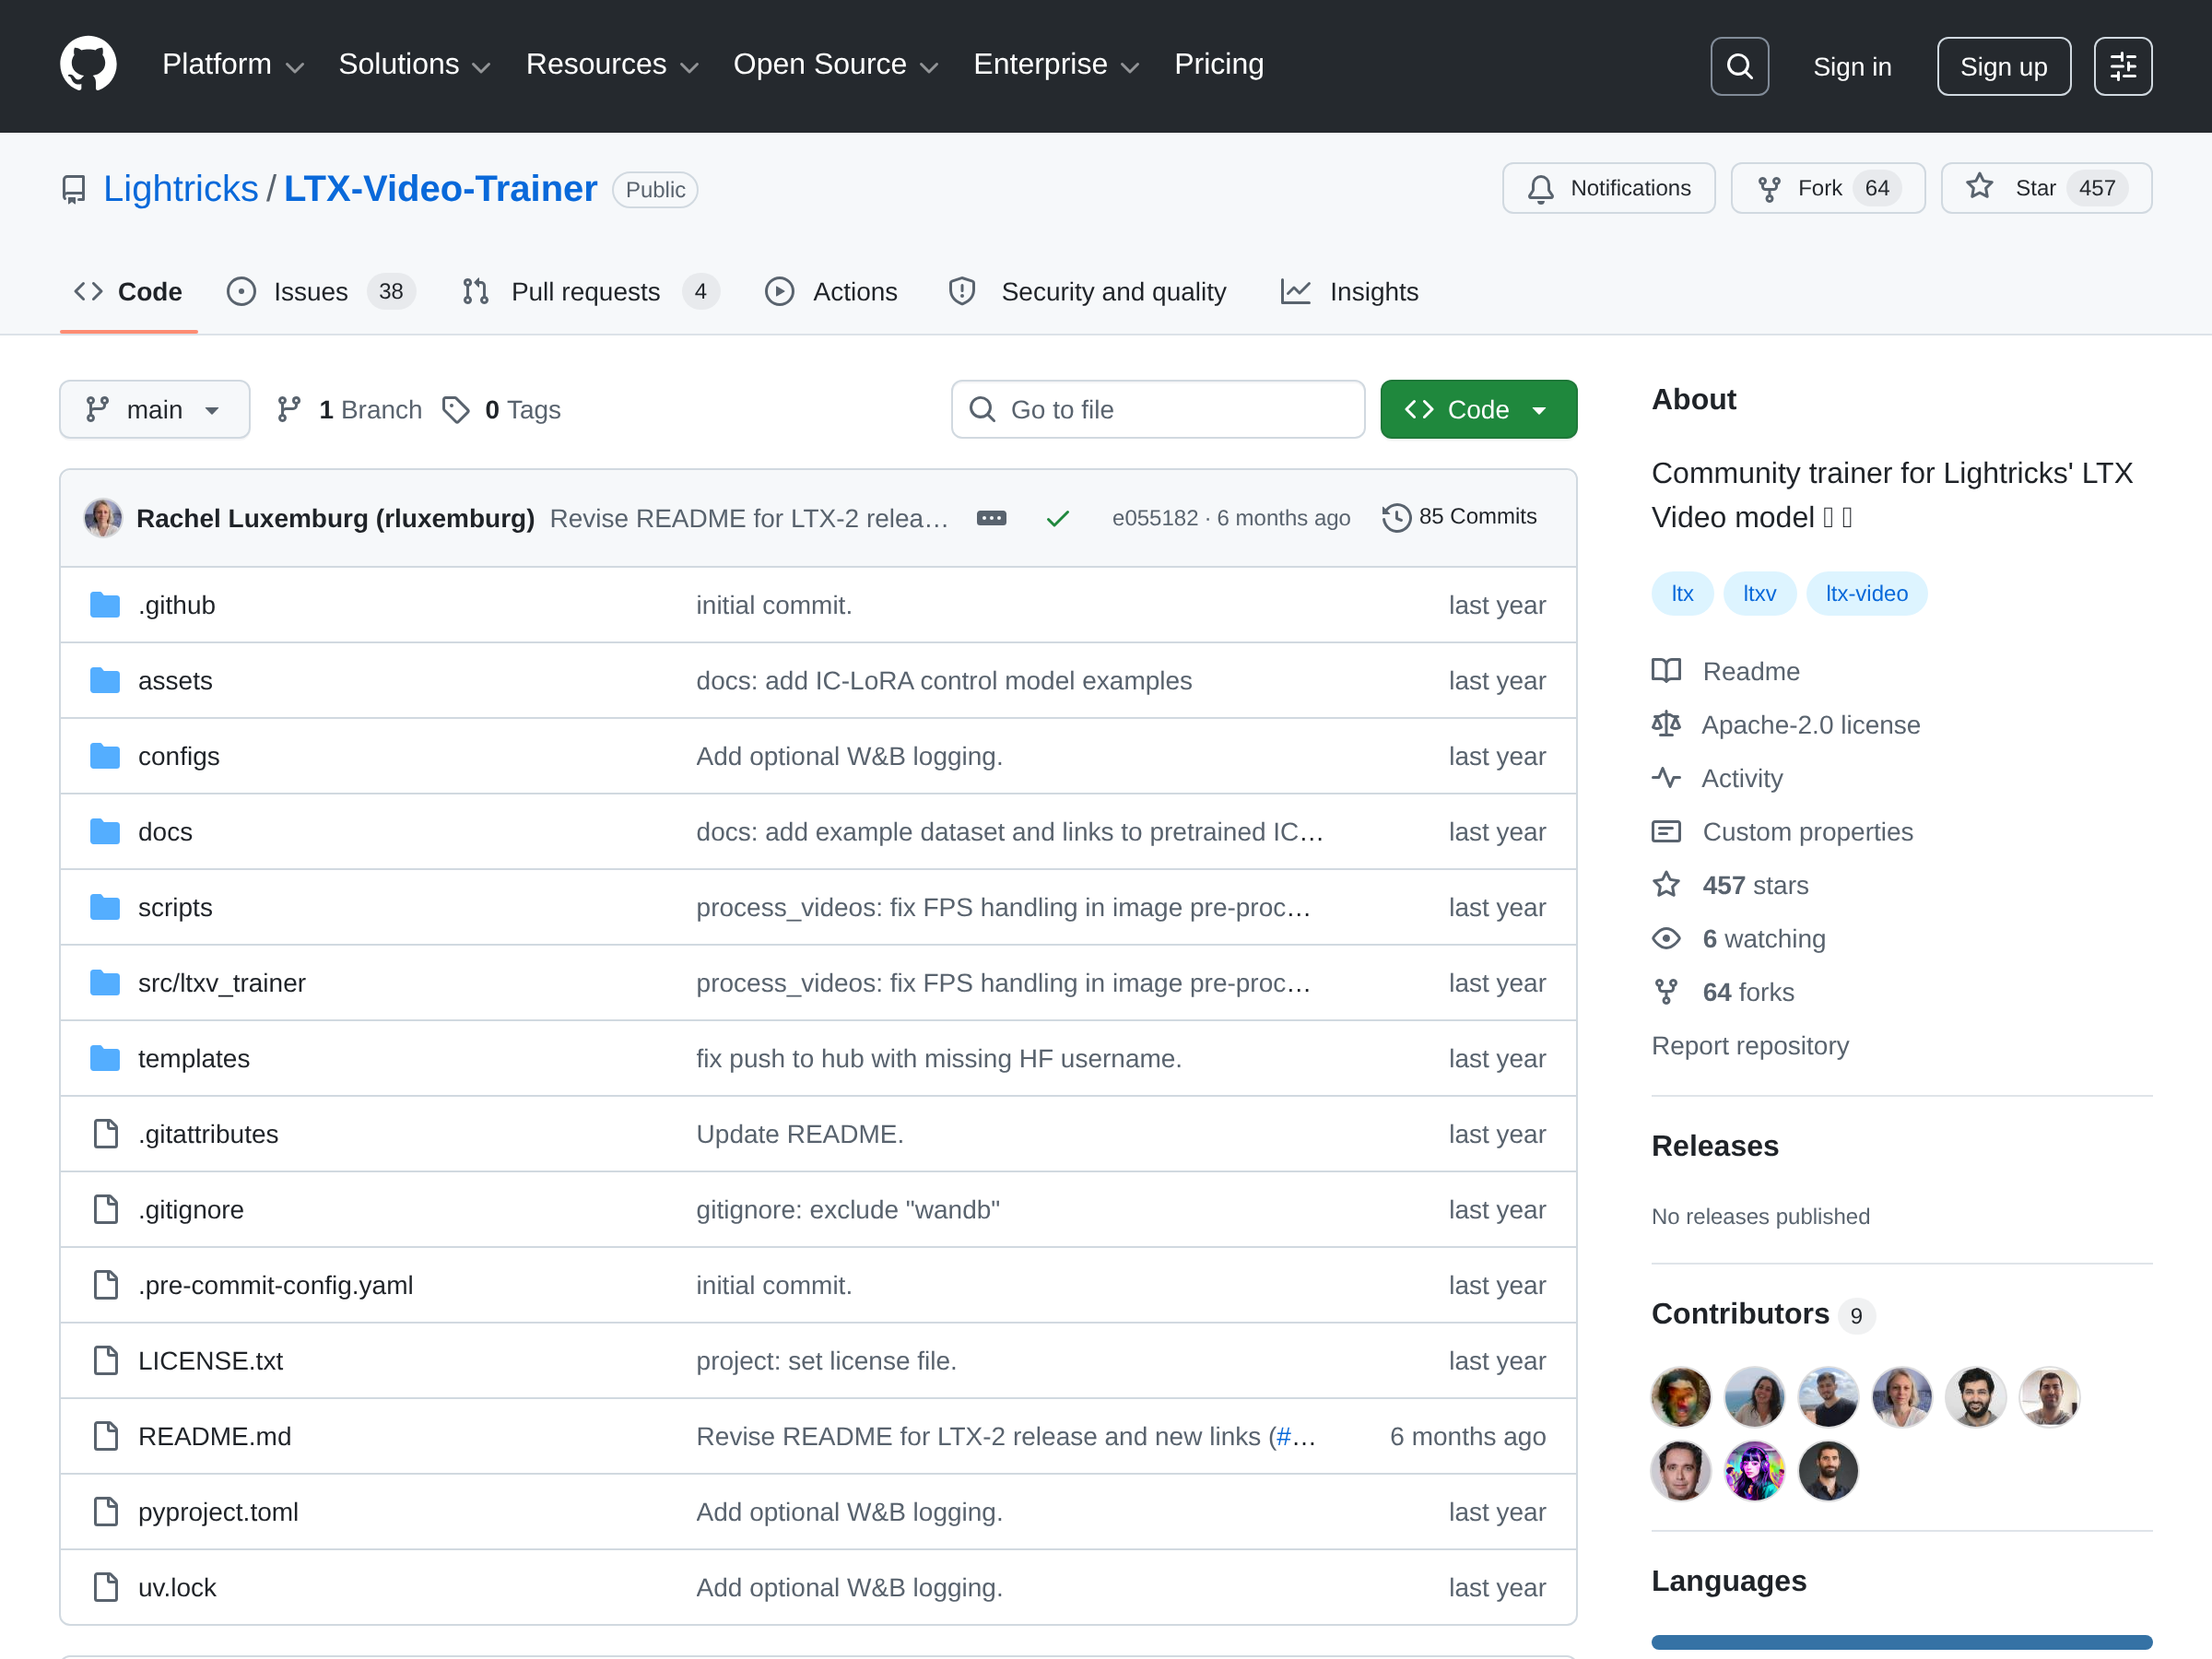Open the Security and quality tab
The height and width of the screenshot is (1659, 2212).
1088,292
